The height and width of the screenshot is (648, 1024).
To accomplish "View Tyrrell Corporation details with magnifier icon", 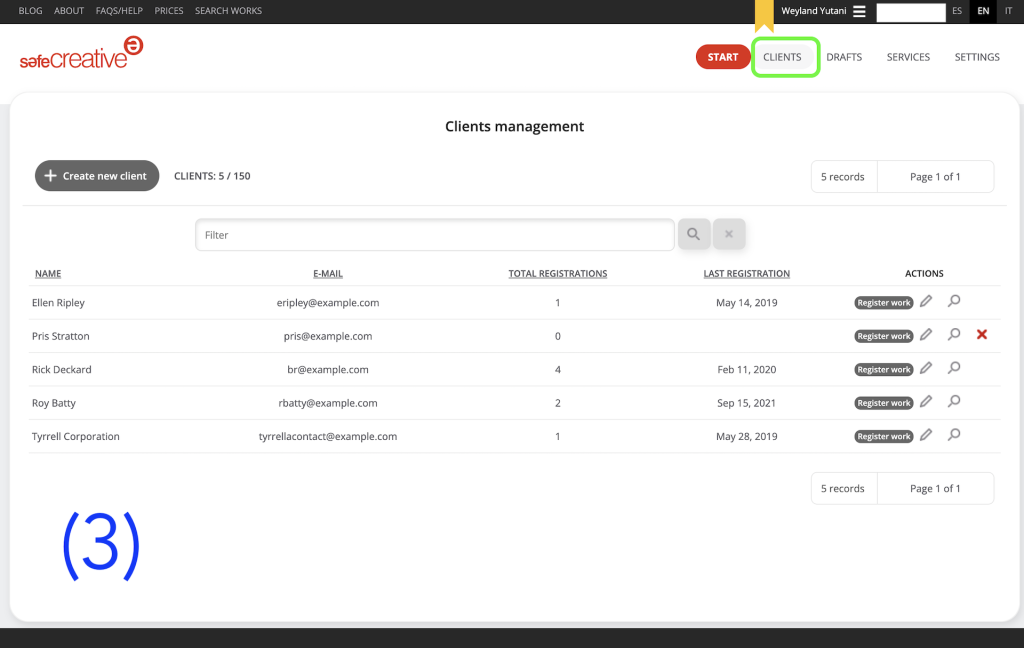I will point(954,435).
